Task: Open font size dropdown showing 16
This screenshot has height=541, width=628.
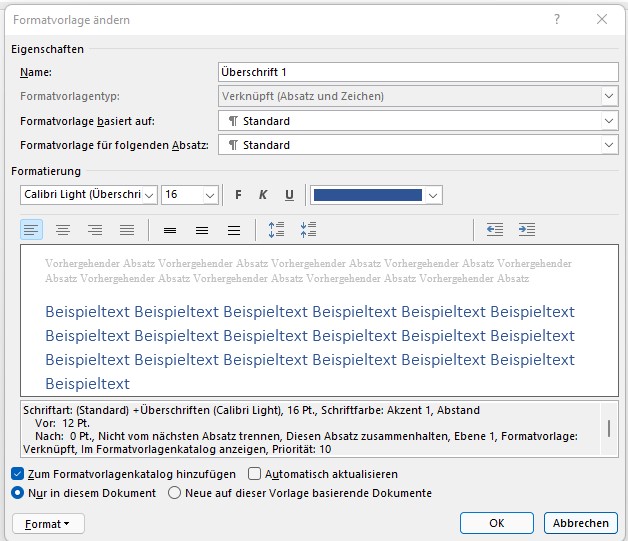Action: pyautogui.click(x=210, y=195)
